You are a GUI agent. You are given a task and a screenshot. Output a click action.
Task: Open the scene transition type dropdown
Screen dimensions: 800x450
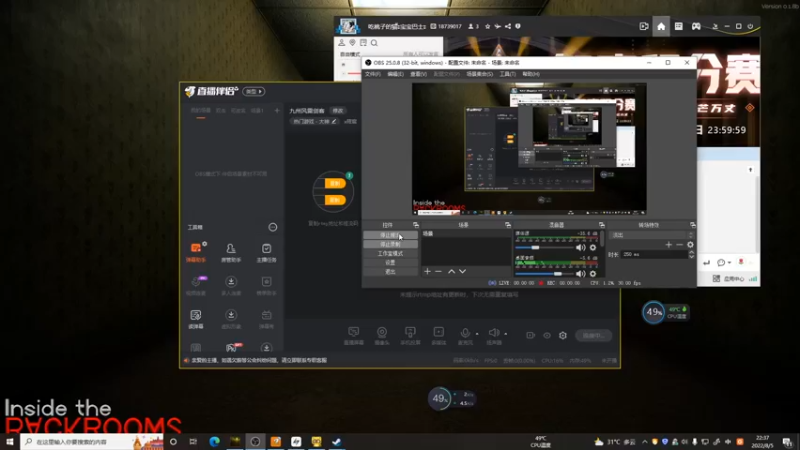(652, 235)
